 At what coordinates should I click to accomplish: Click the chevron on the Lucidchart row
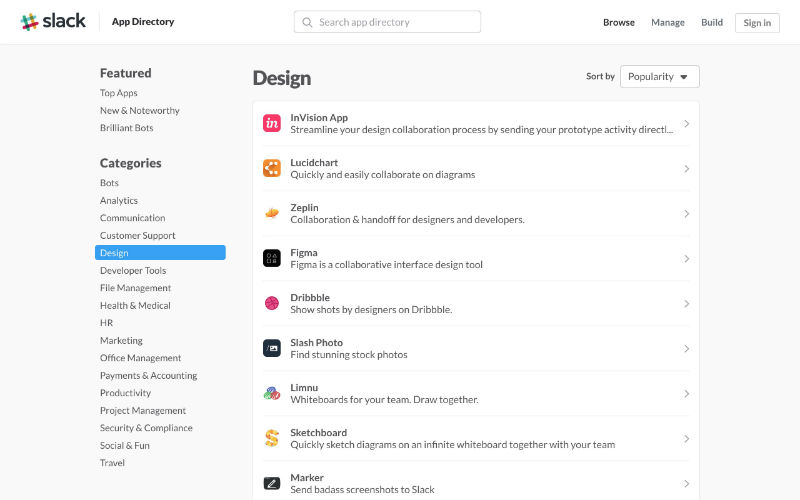click(687, 169)
